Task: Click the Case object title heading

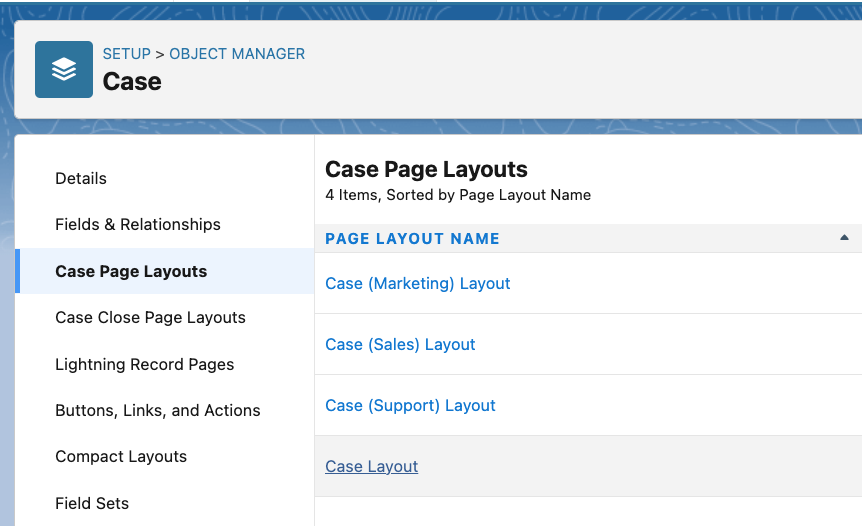Action: [132, 82]
